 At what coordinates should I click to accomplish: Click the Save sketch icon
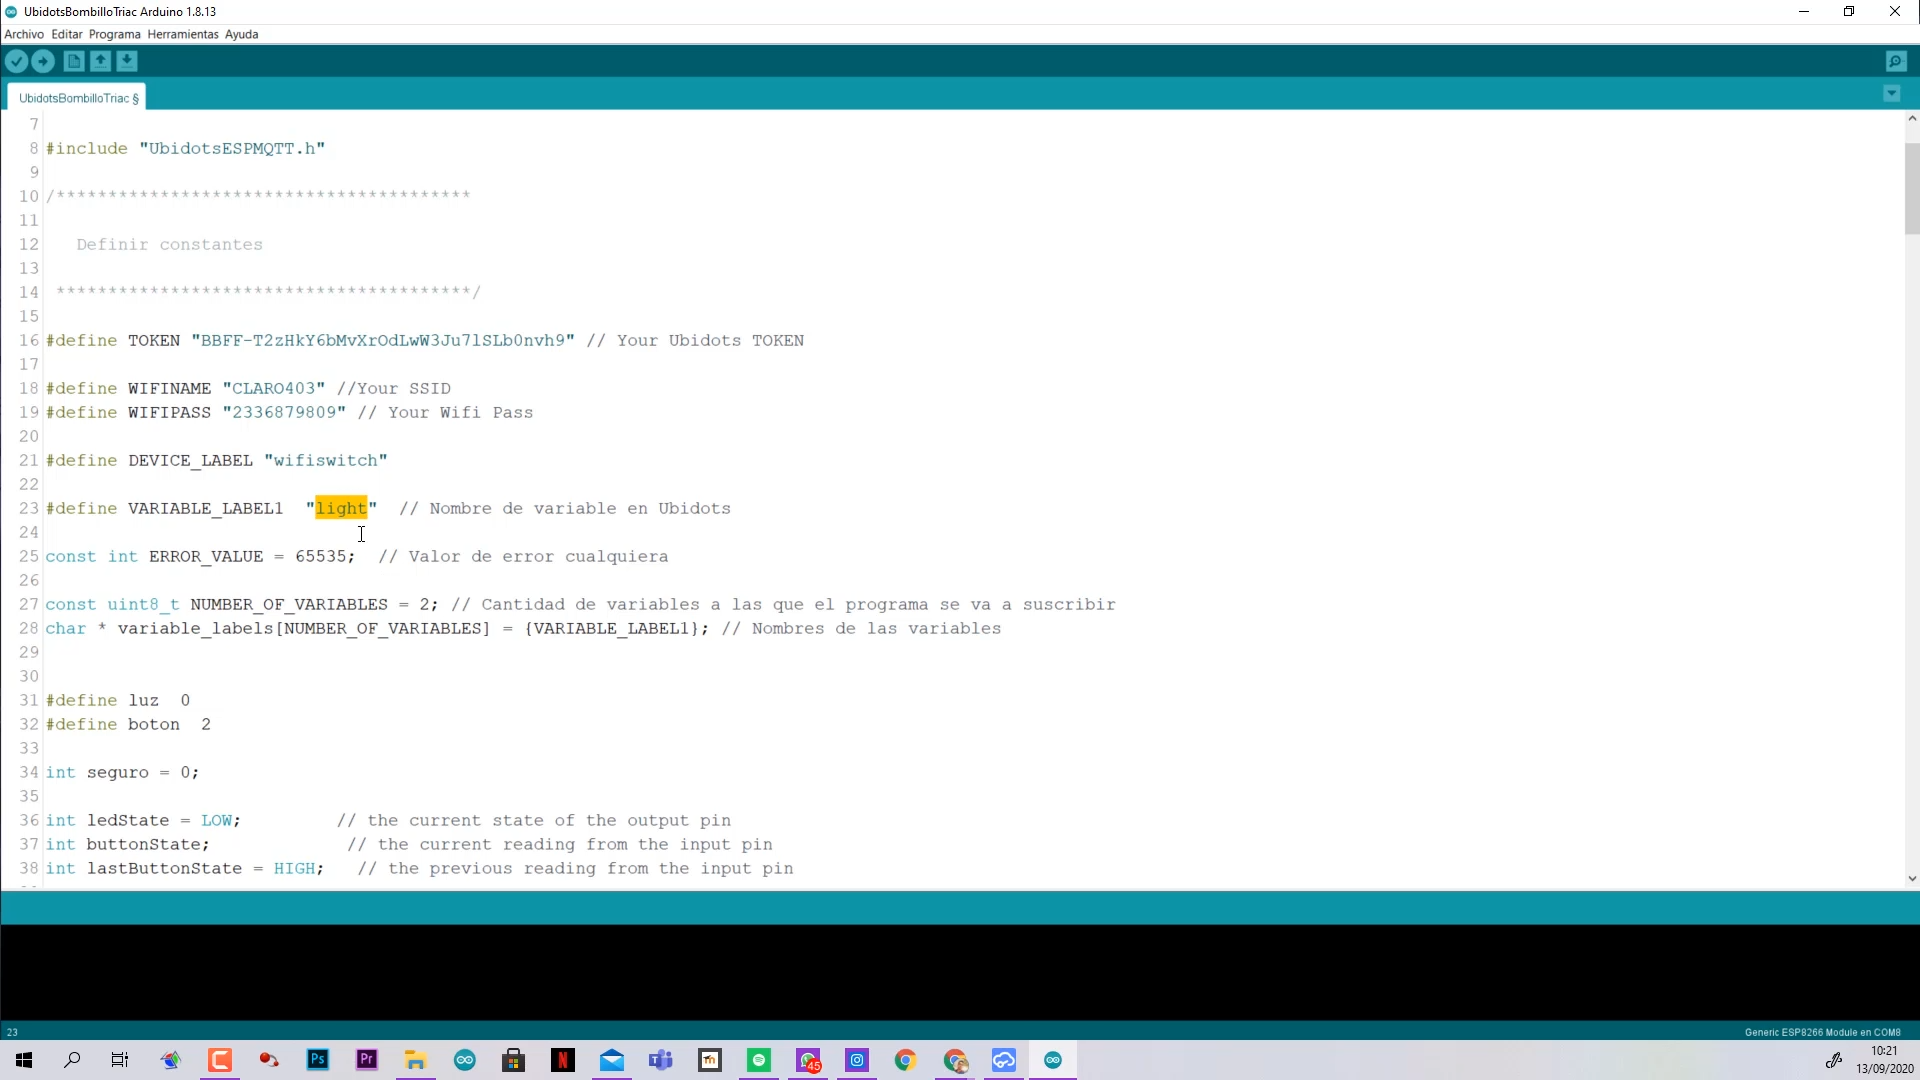[x=127, y=61]
